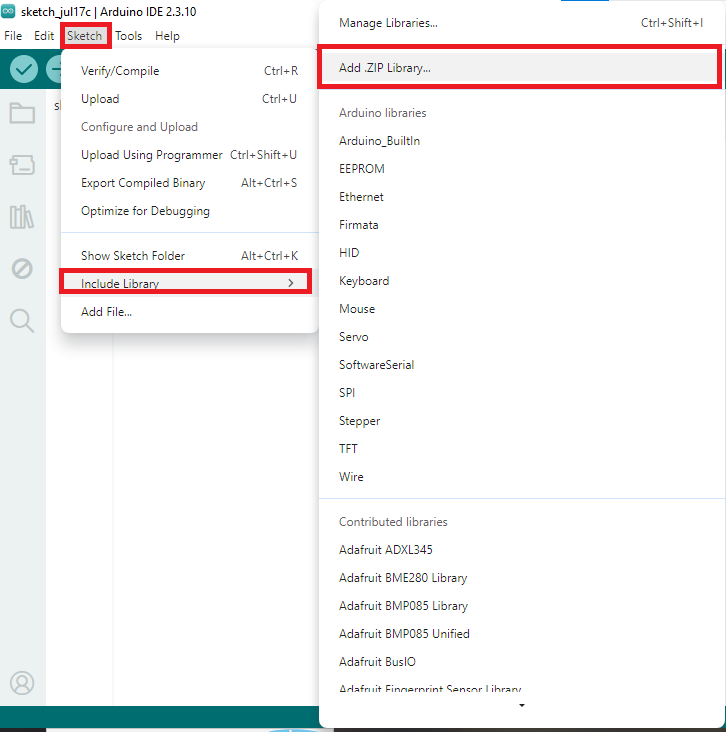Viewport: 726px width, 732px height.
Task: Choose Show Sketch Folder
Action: pos(189,256)
